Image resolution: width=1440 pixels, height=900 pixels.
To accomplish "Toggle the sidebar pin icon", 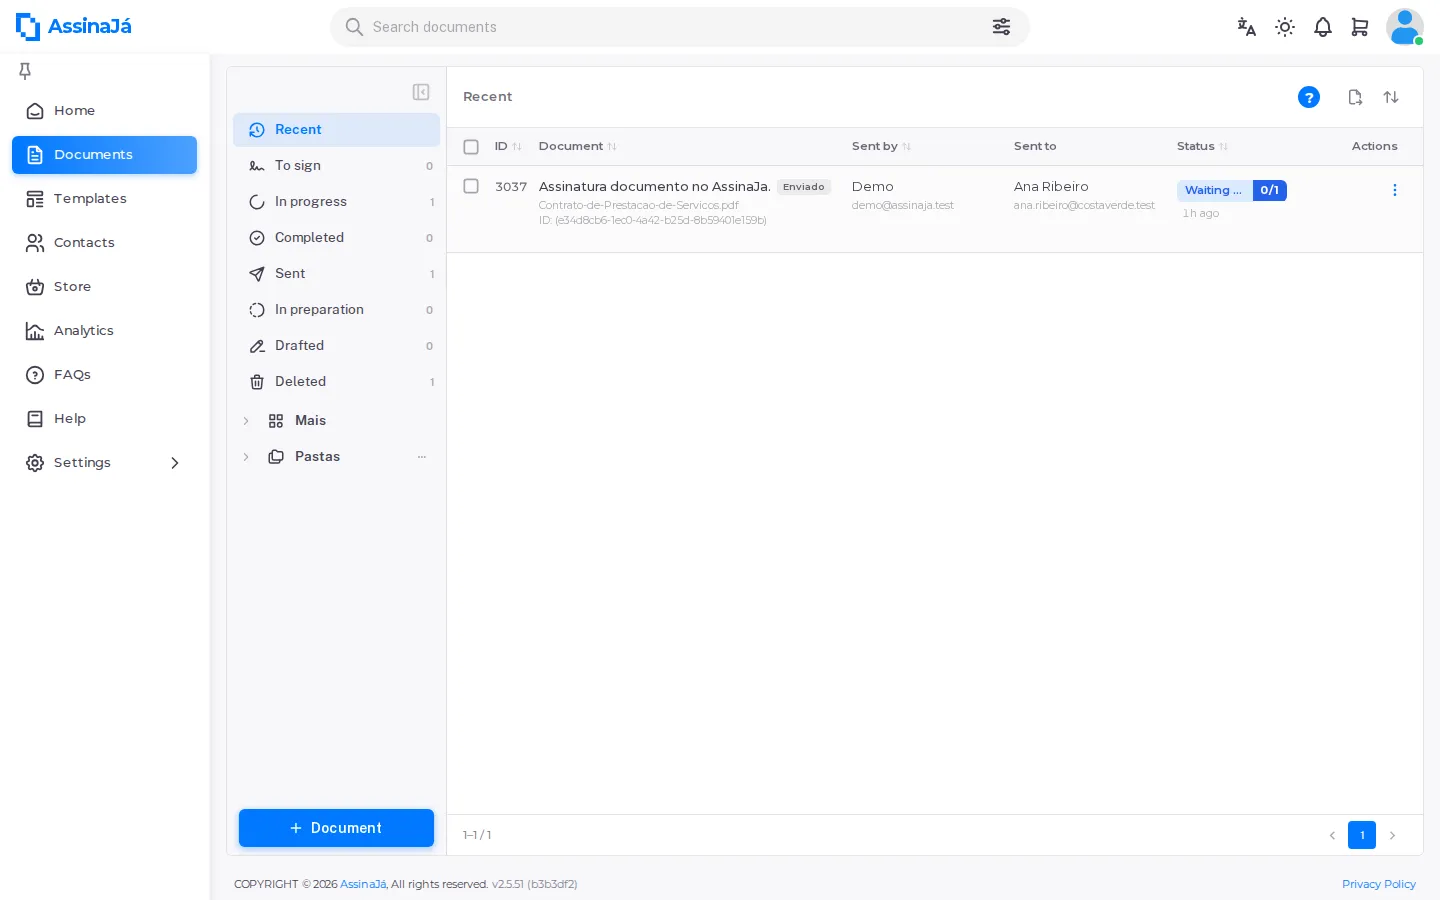I will point(25,70).
